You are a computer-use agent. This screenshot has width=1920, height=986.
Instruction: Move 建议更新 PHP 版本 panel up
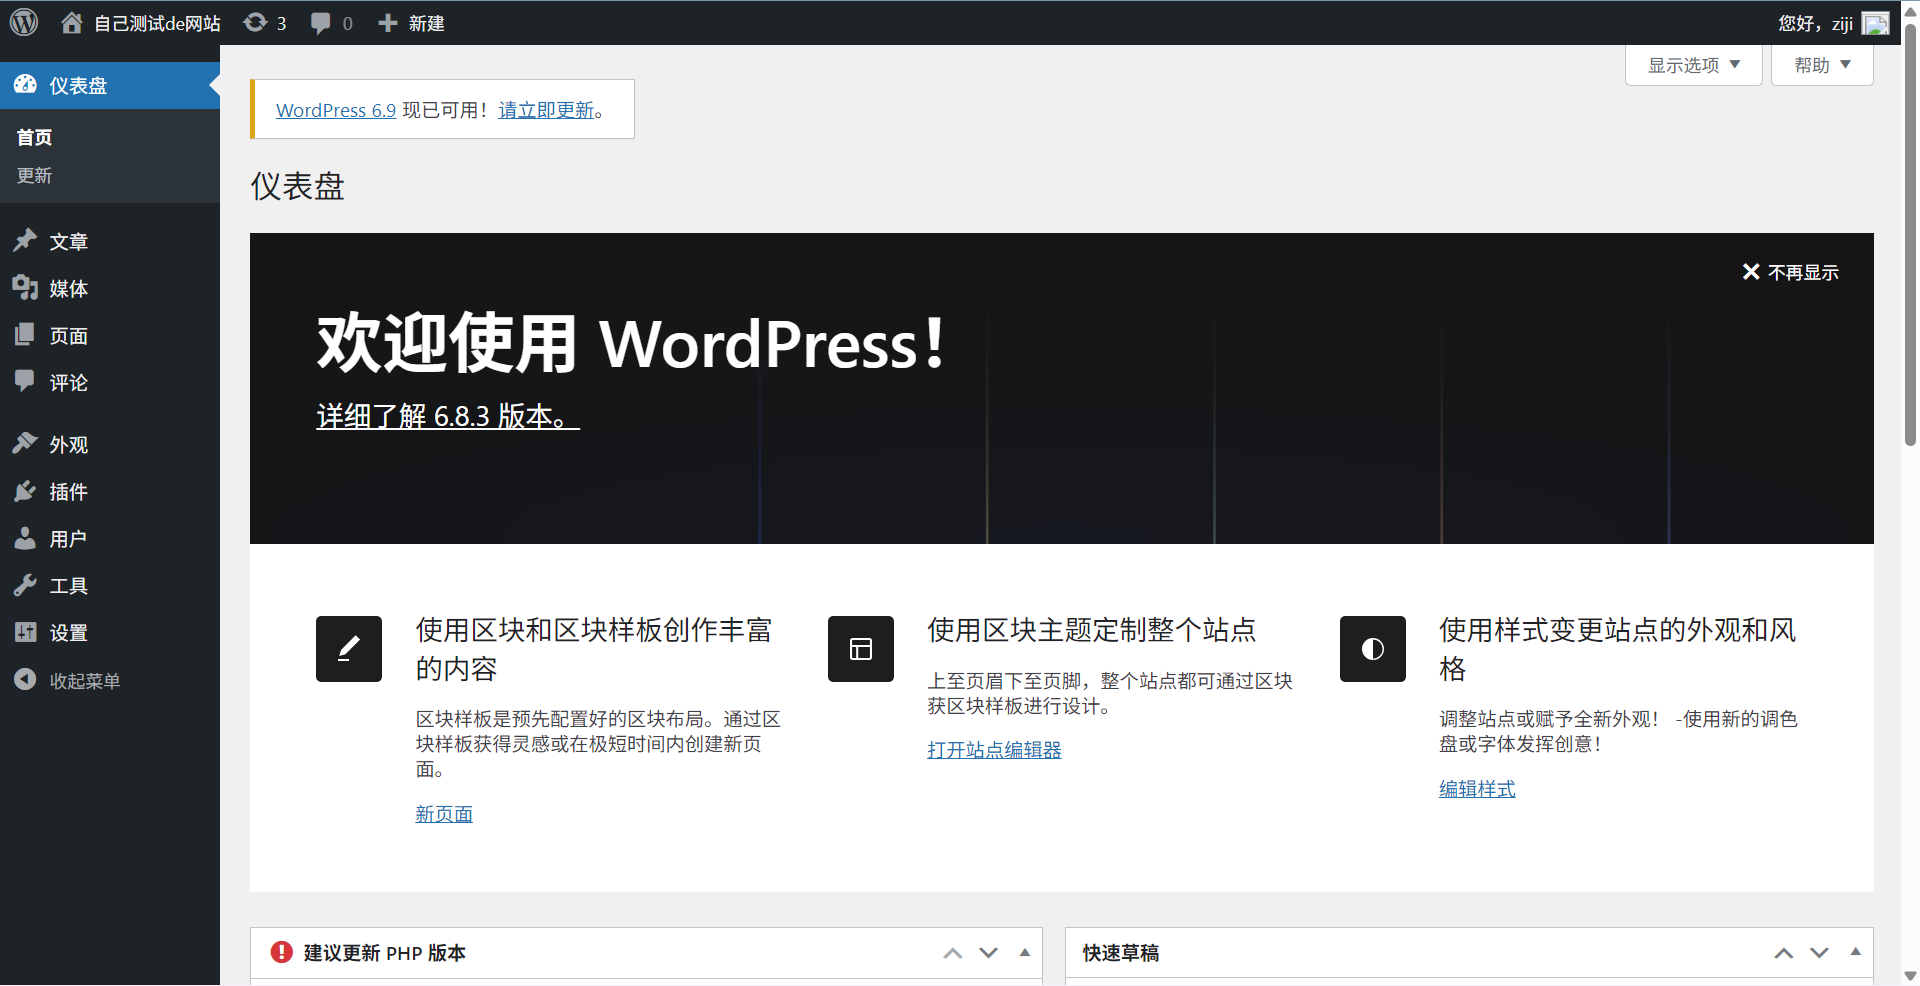[x=953, y=953]
